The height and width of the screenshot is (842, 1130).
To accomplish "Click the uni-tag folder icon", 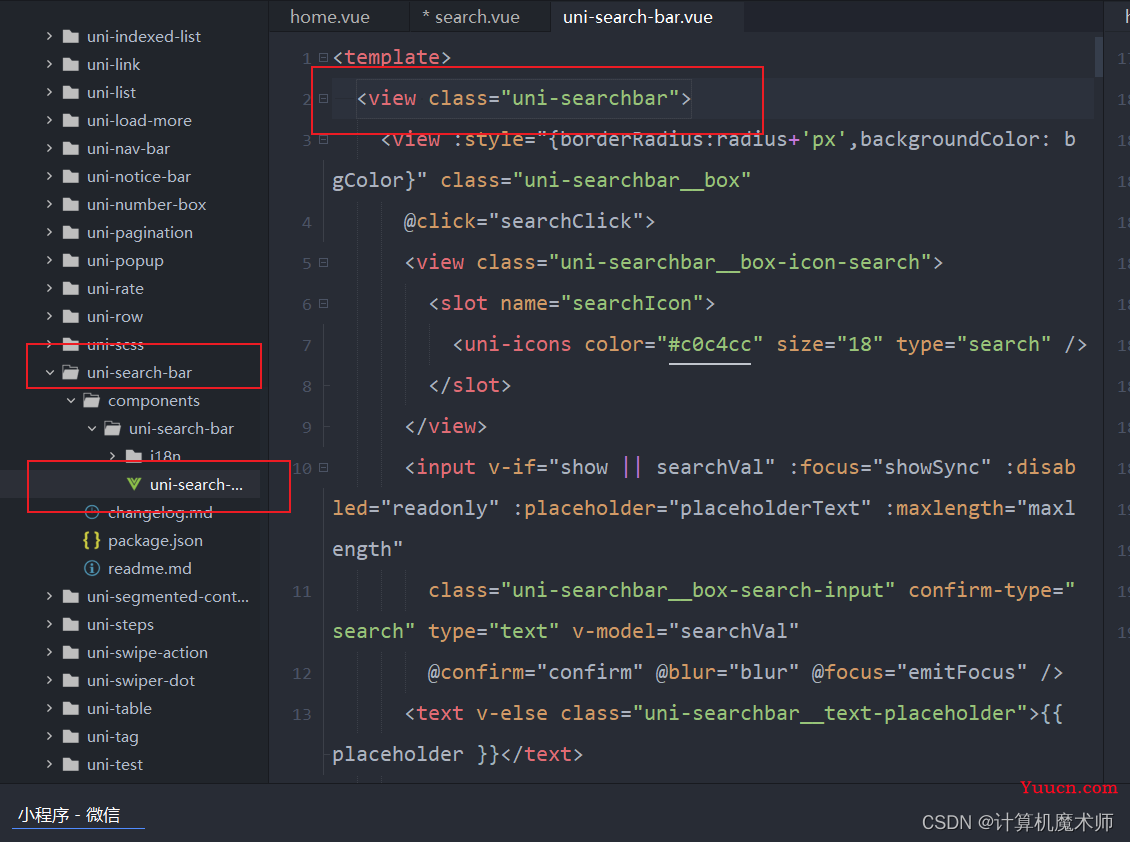I will pyautogui.click(x=71, y=737).
